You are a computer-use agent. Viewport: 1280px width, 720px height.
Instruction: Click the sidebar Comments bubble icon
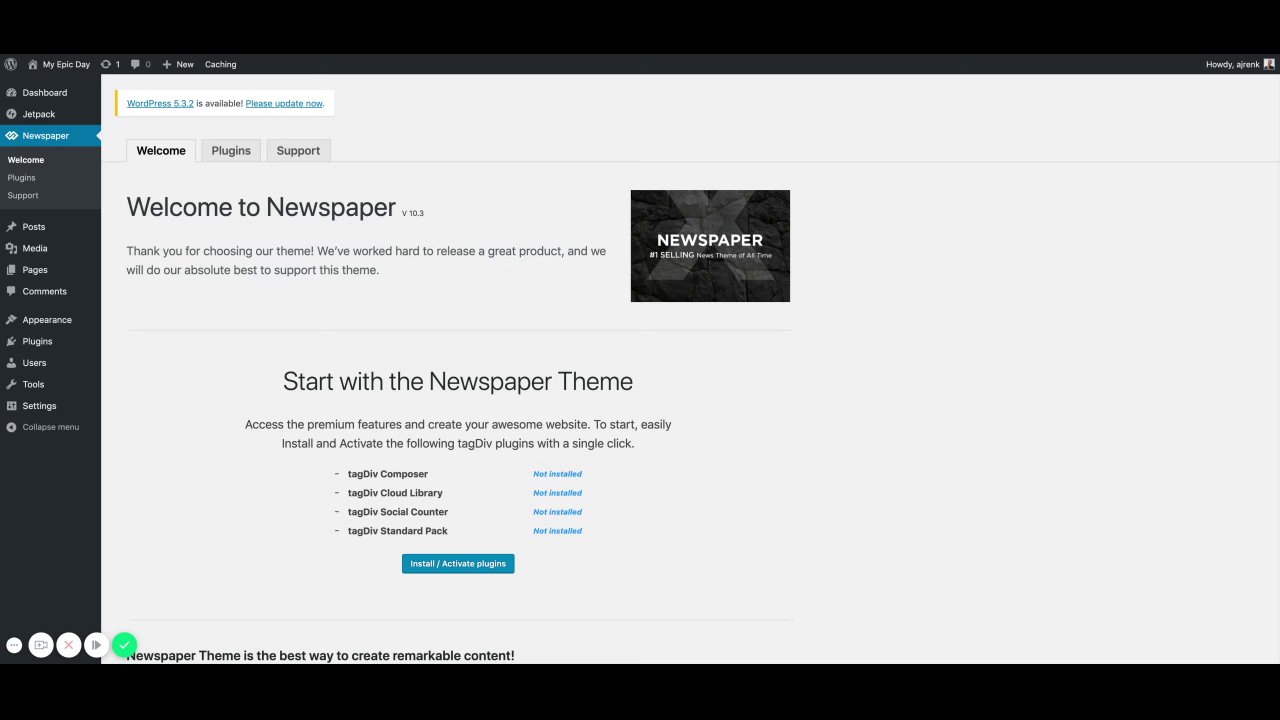click(x=11, y=291)
